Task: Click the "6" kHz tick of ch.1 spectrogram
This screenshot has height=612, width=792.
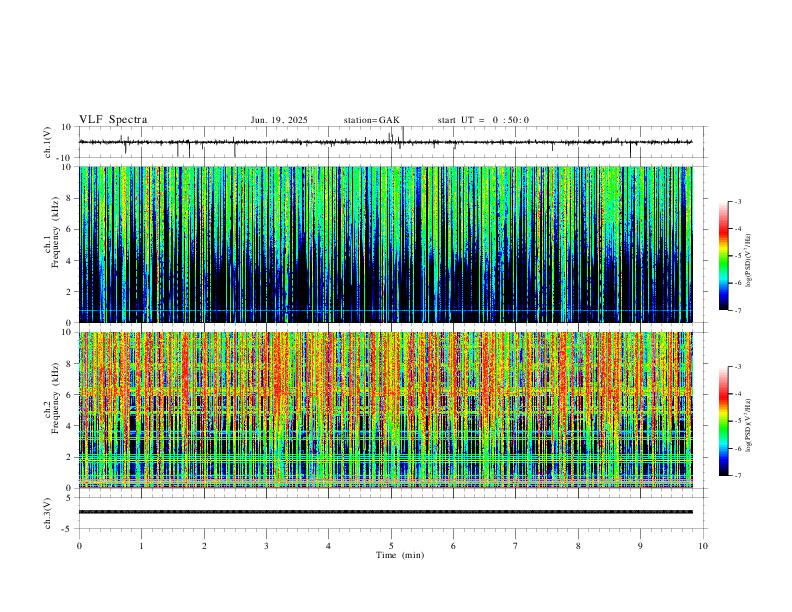Action: (x=69, y=229)
